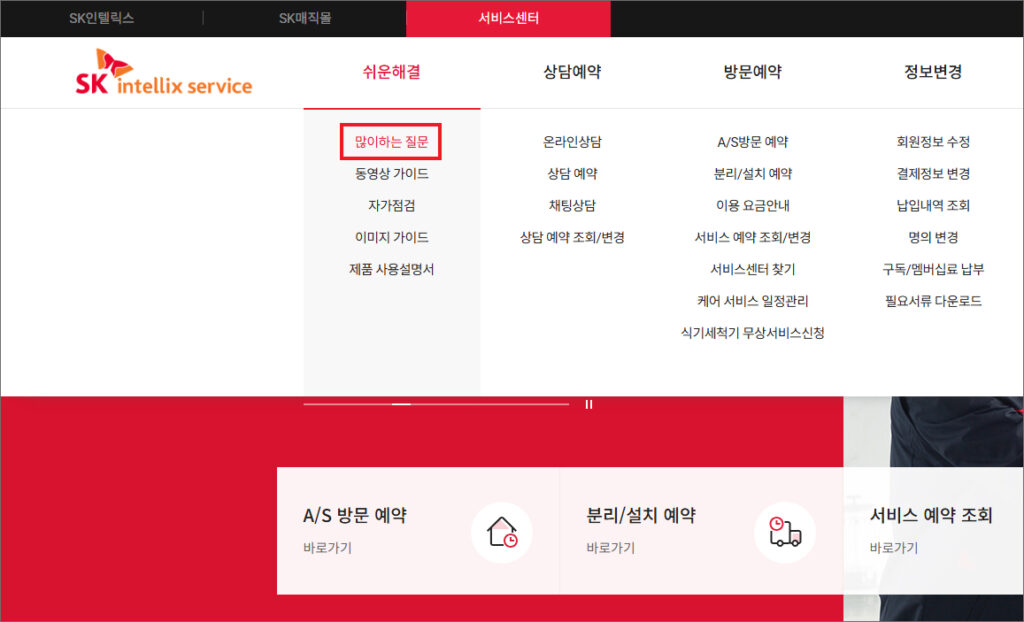Screen dimensions: 1024x622
Task: Choose 채팅상담 from the submenu
Action: pos(572,206)
